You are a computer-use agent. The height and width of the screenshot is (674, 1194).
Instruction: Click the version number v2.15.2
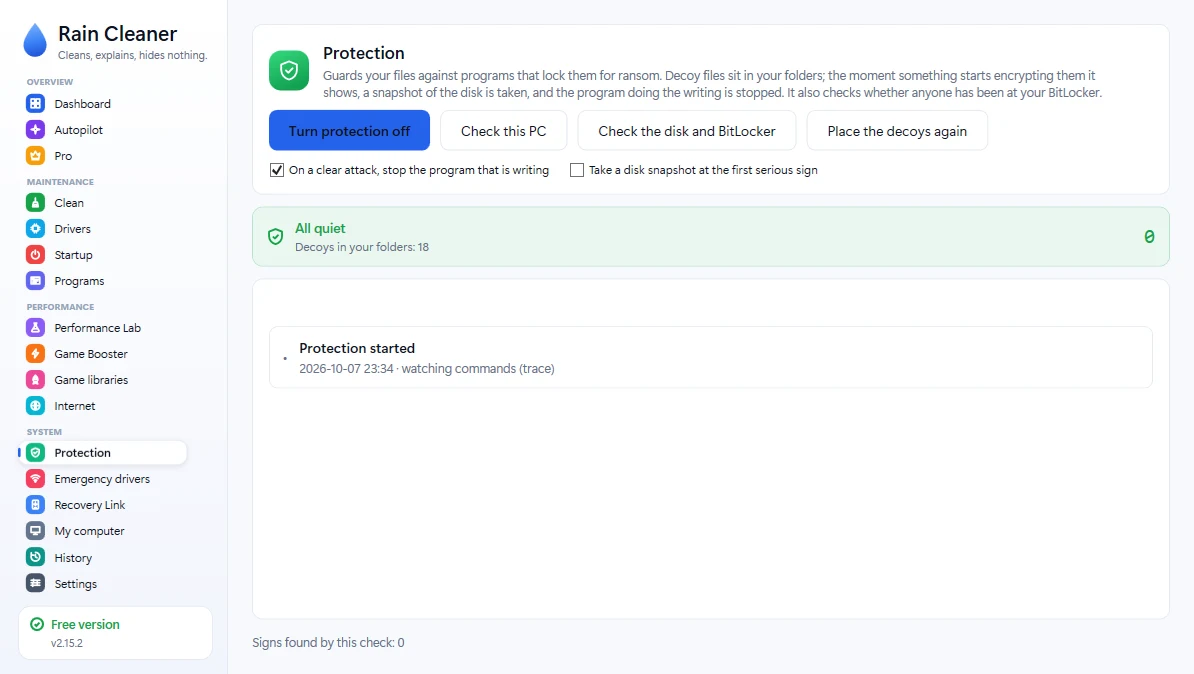[67, 644]
